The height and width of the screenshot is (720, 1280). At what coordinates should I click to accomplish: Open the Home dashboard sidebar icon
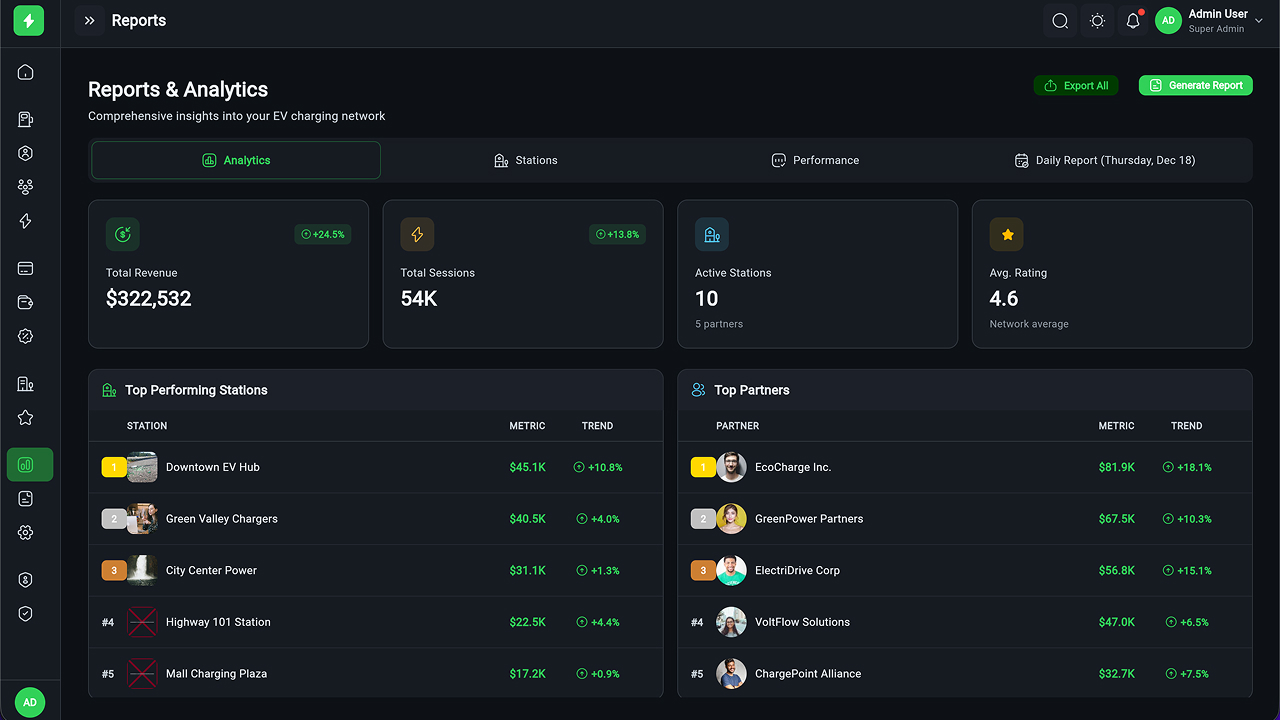tap(26, 72)
